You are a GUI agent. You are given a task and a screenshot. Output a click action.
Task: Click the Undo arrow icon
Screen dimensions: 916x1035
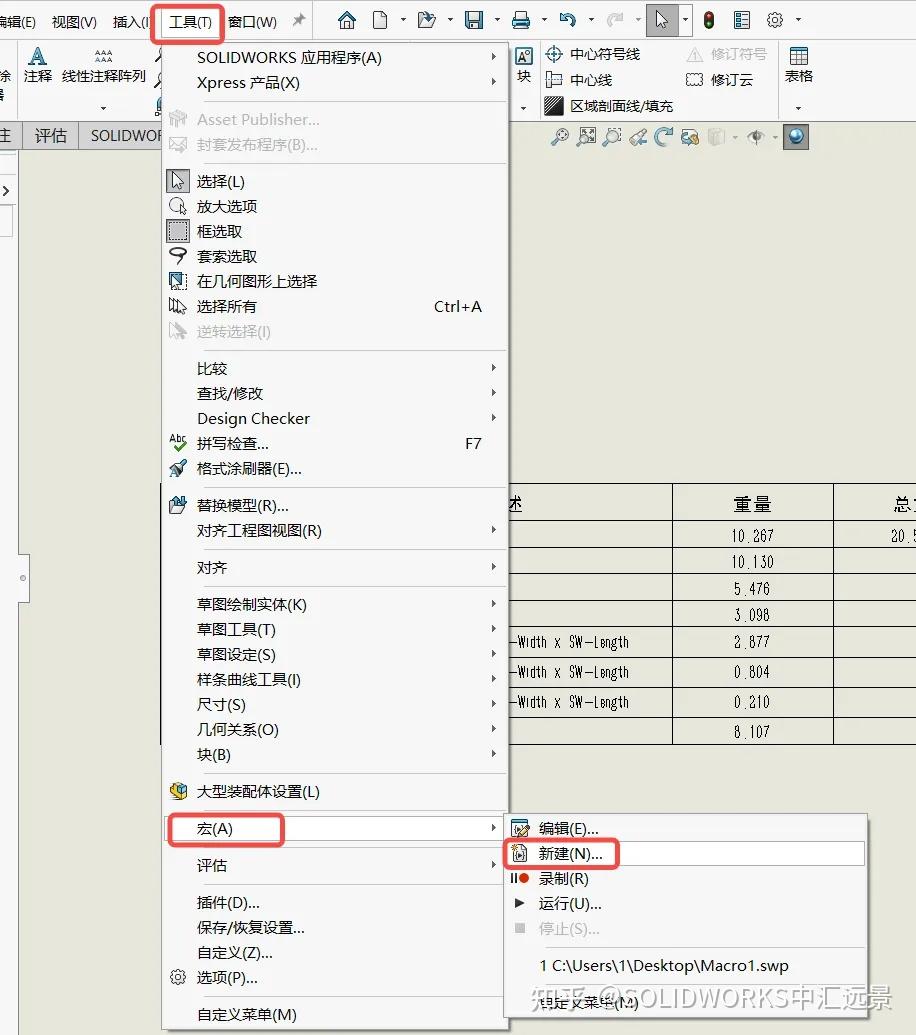click(x=568, y=20)
